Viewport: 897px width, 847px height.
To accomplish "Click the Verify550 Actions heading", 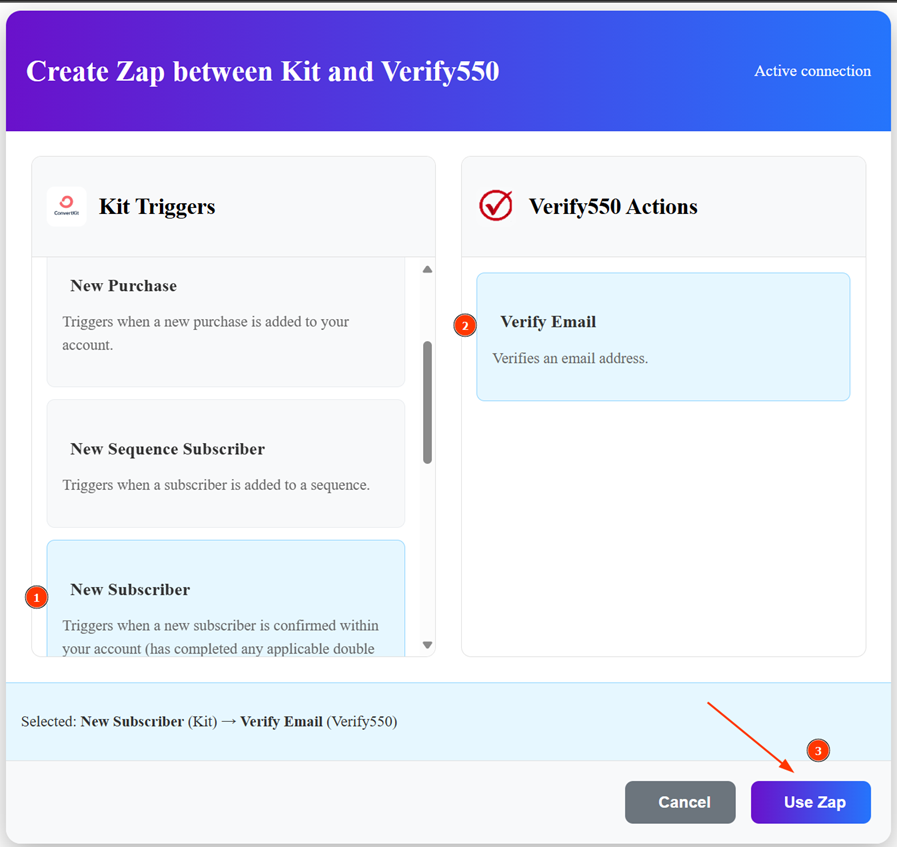I will (x=613, y=206).
